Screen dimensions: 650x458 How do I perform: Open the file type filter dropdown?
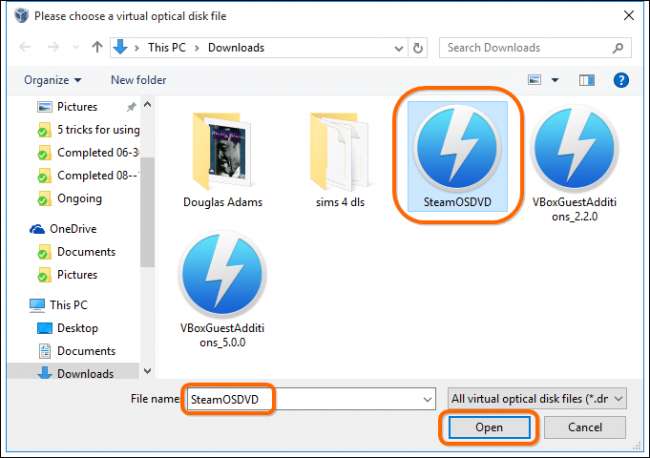537,399
